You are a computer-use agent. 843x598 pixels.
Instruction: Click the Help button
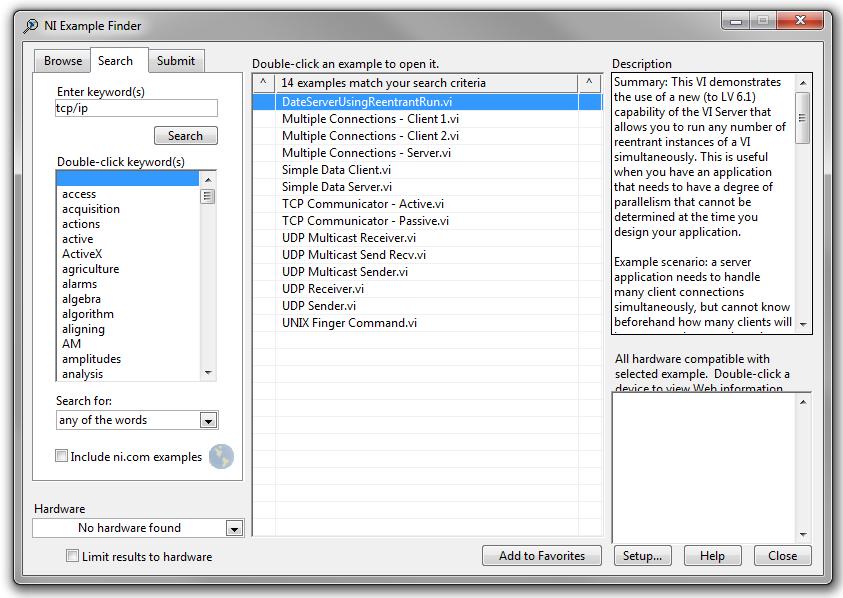coord(712,556)
